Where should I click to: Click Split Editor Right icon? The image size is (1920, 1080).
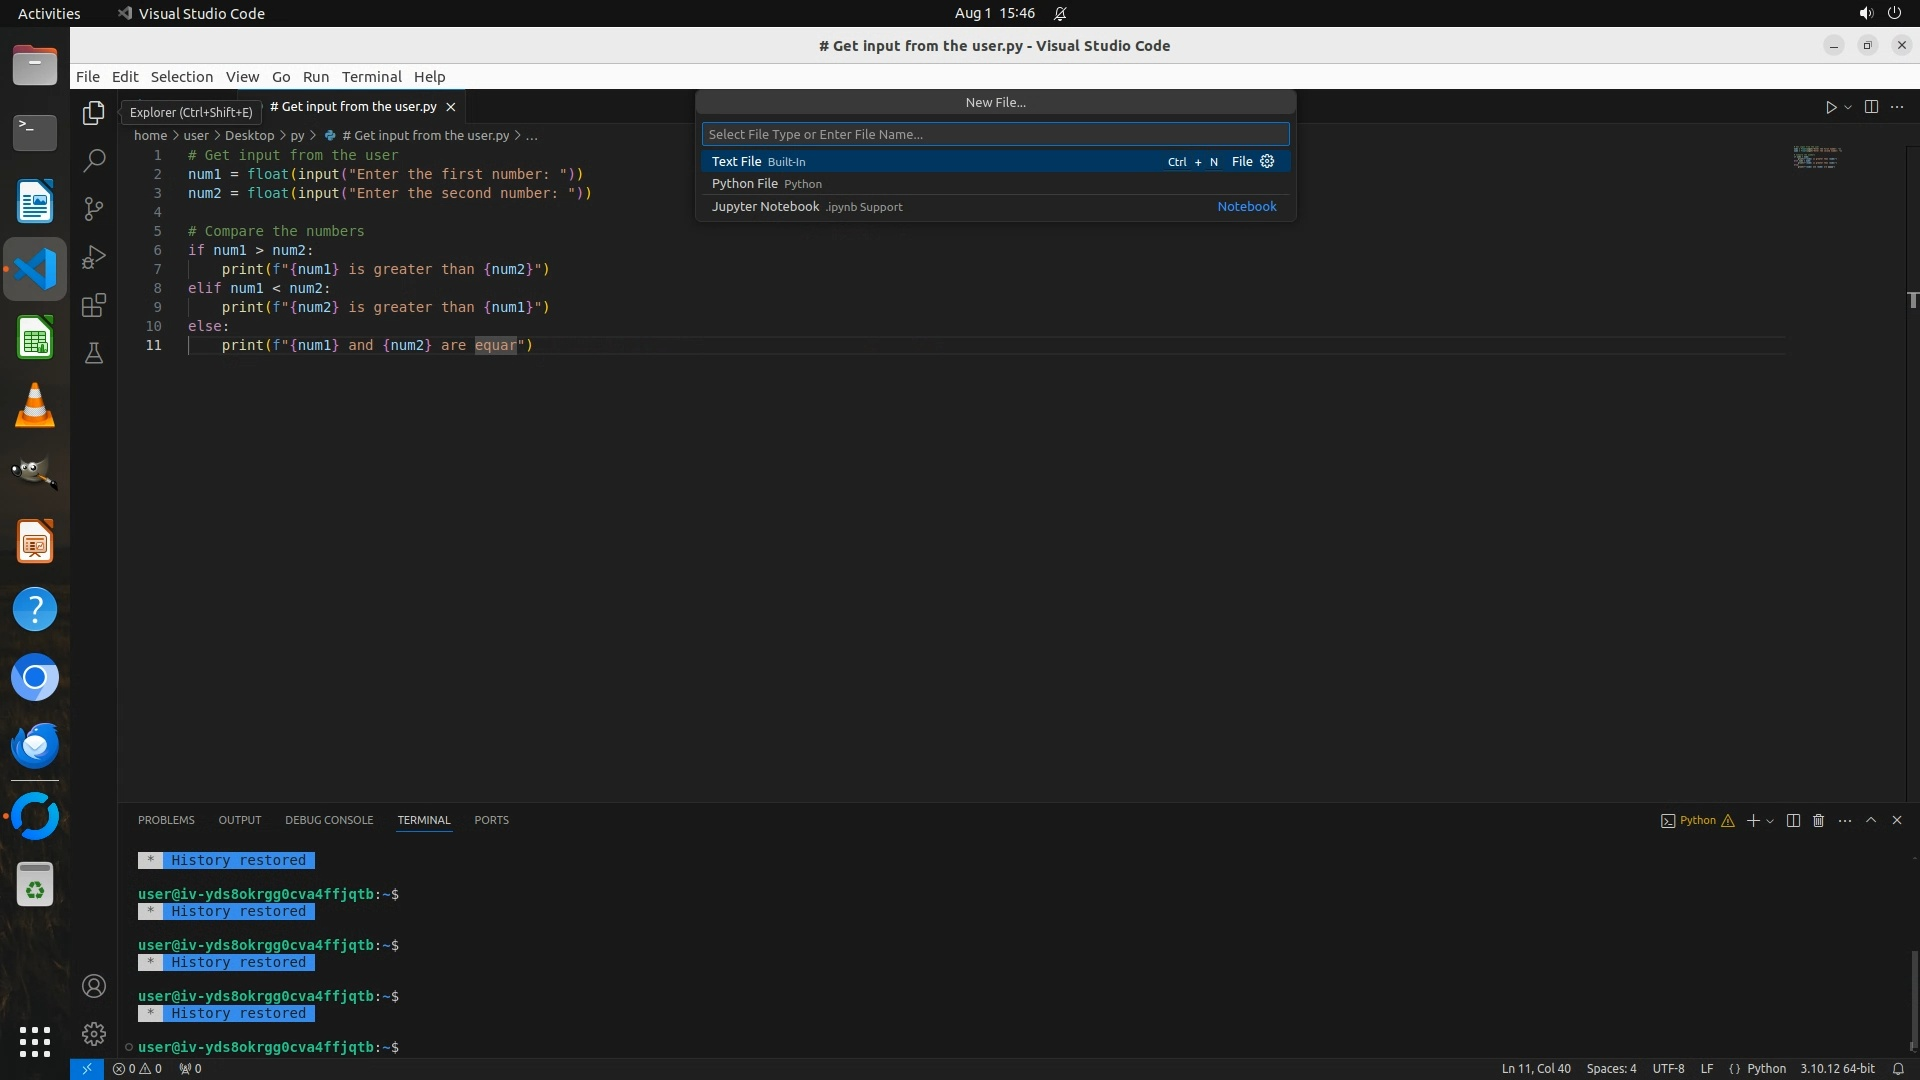pos(1871,107)
